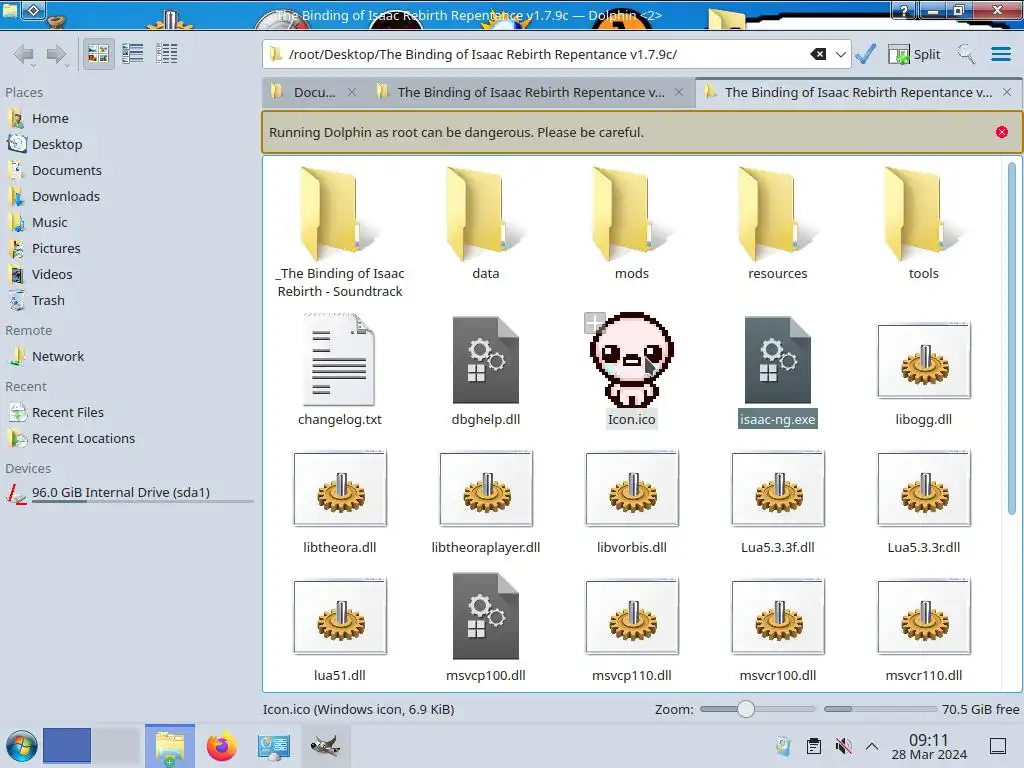Open the Dolphin hamburger menu
This screenshot has width=1024, height=768.
(1000, 54)
